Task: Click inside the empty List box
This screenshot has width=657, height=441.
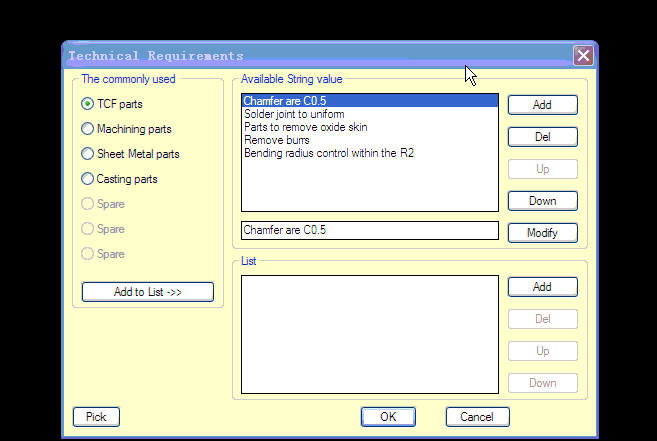Action: pyautogui.click(x=370, y=335)
